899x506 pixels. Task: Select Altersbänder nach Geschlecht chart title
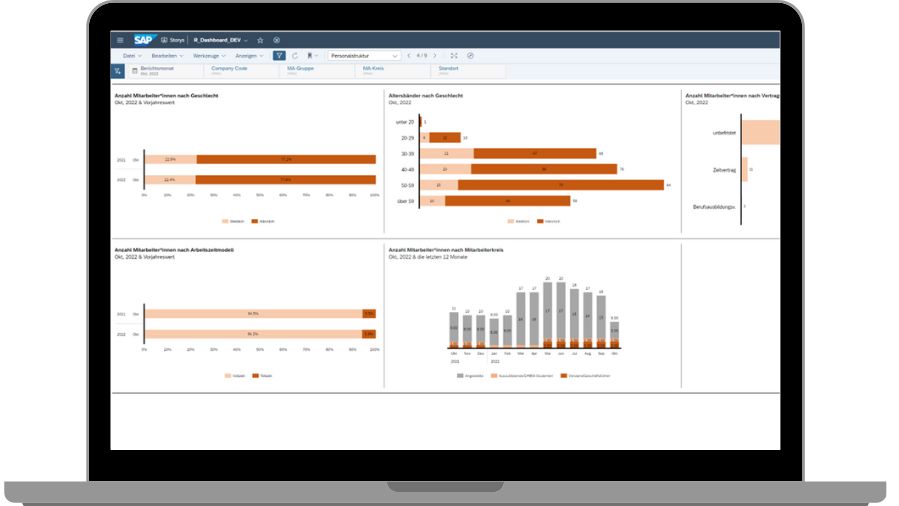click(x=425, y=96)
